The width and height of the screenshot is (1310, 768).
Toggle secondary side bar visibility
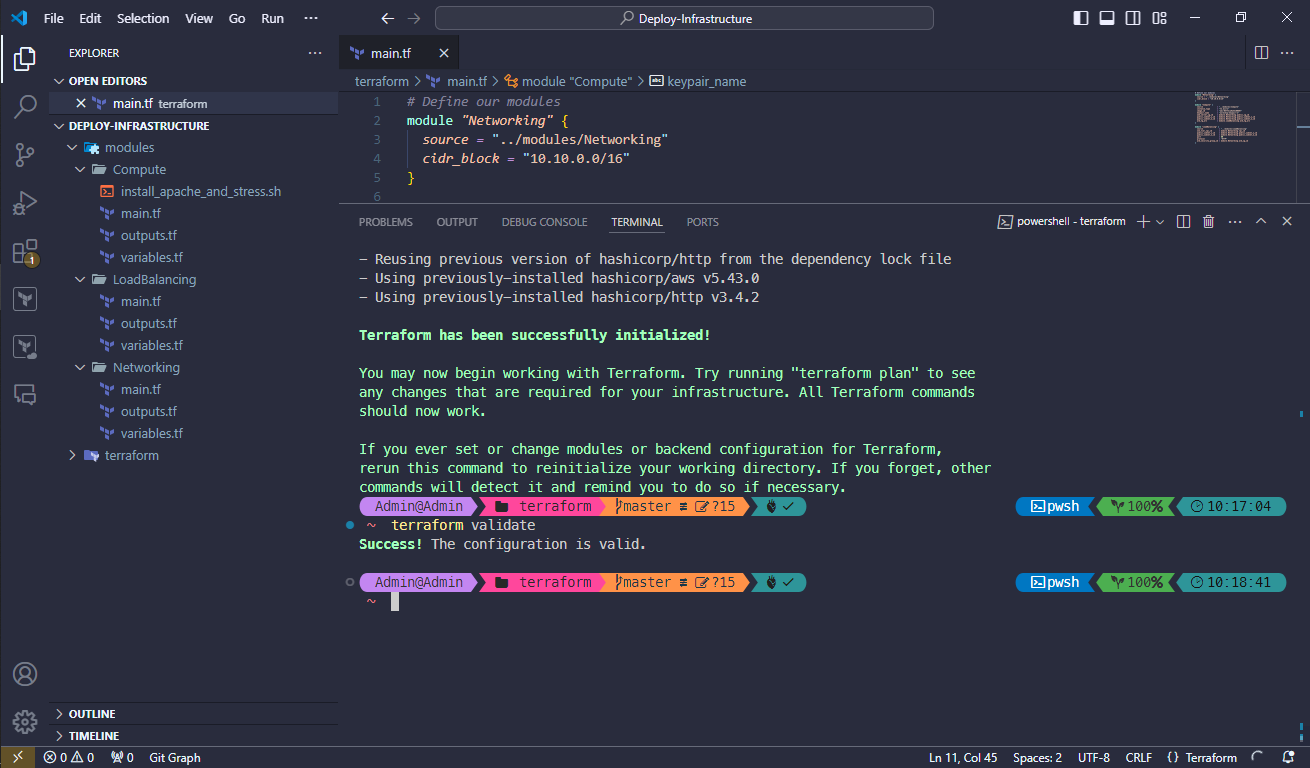pyautogui.click(x=1134, y=18)
